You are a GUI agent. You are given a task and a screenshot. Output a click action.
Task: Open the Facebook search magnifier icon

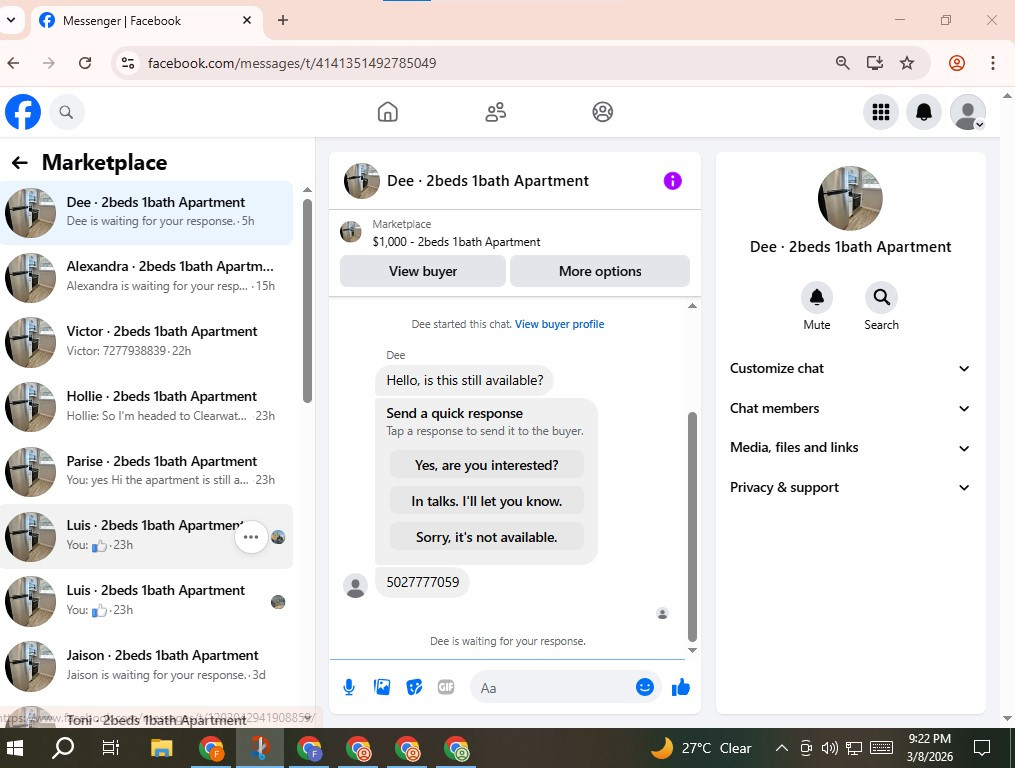(x=66, y=112)
